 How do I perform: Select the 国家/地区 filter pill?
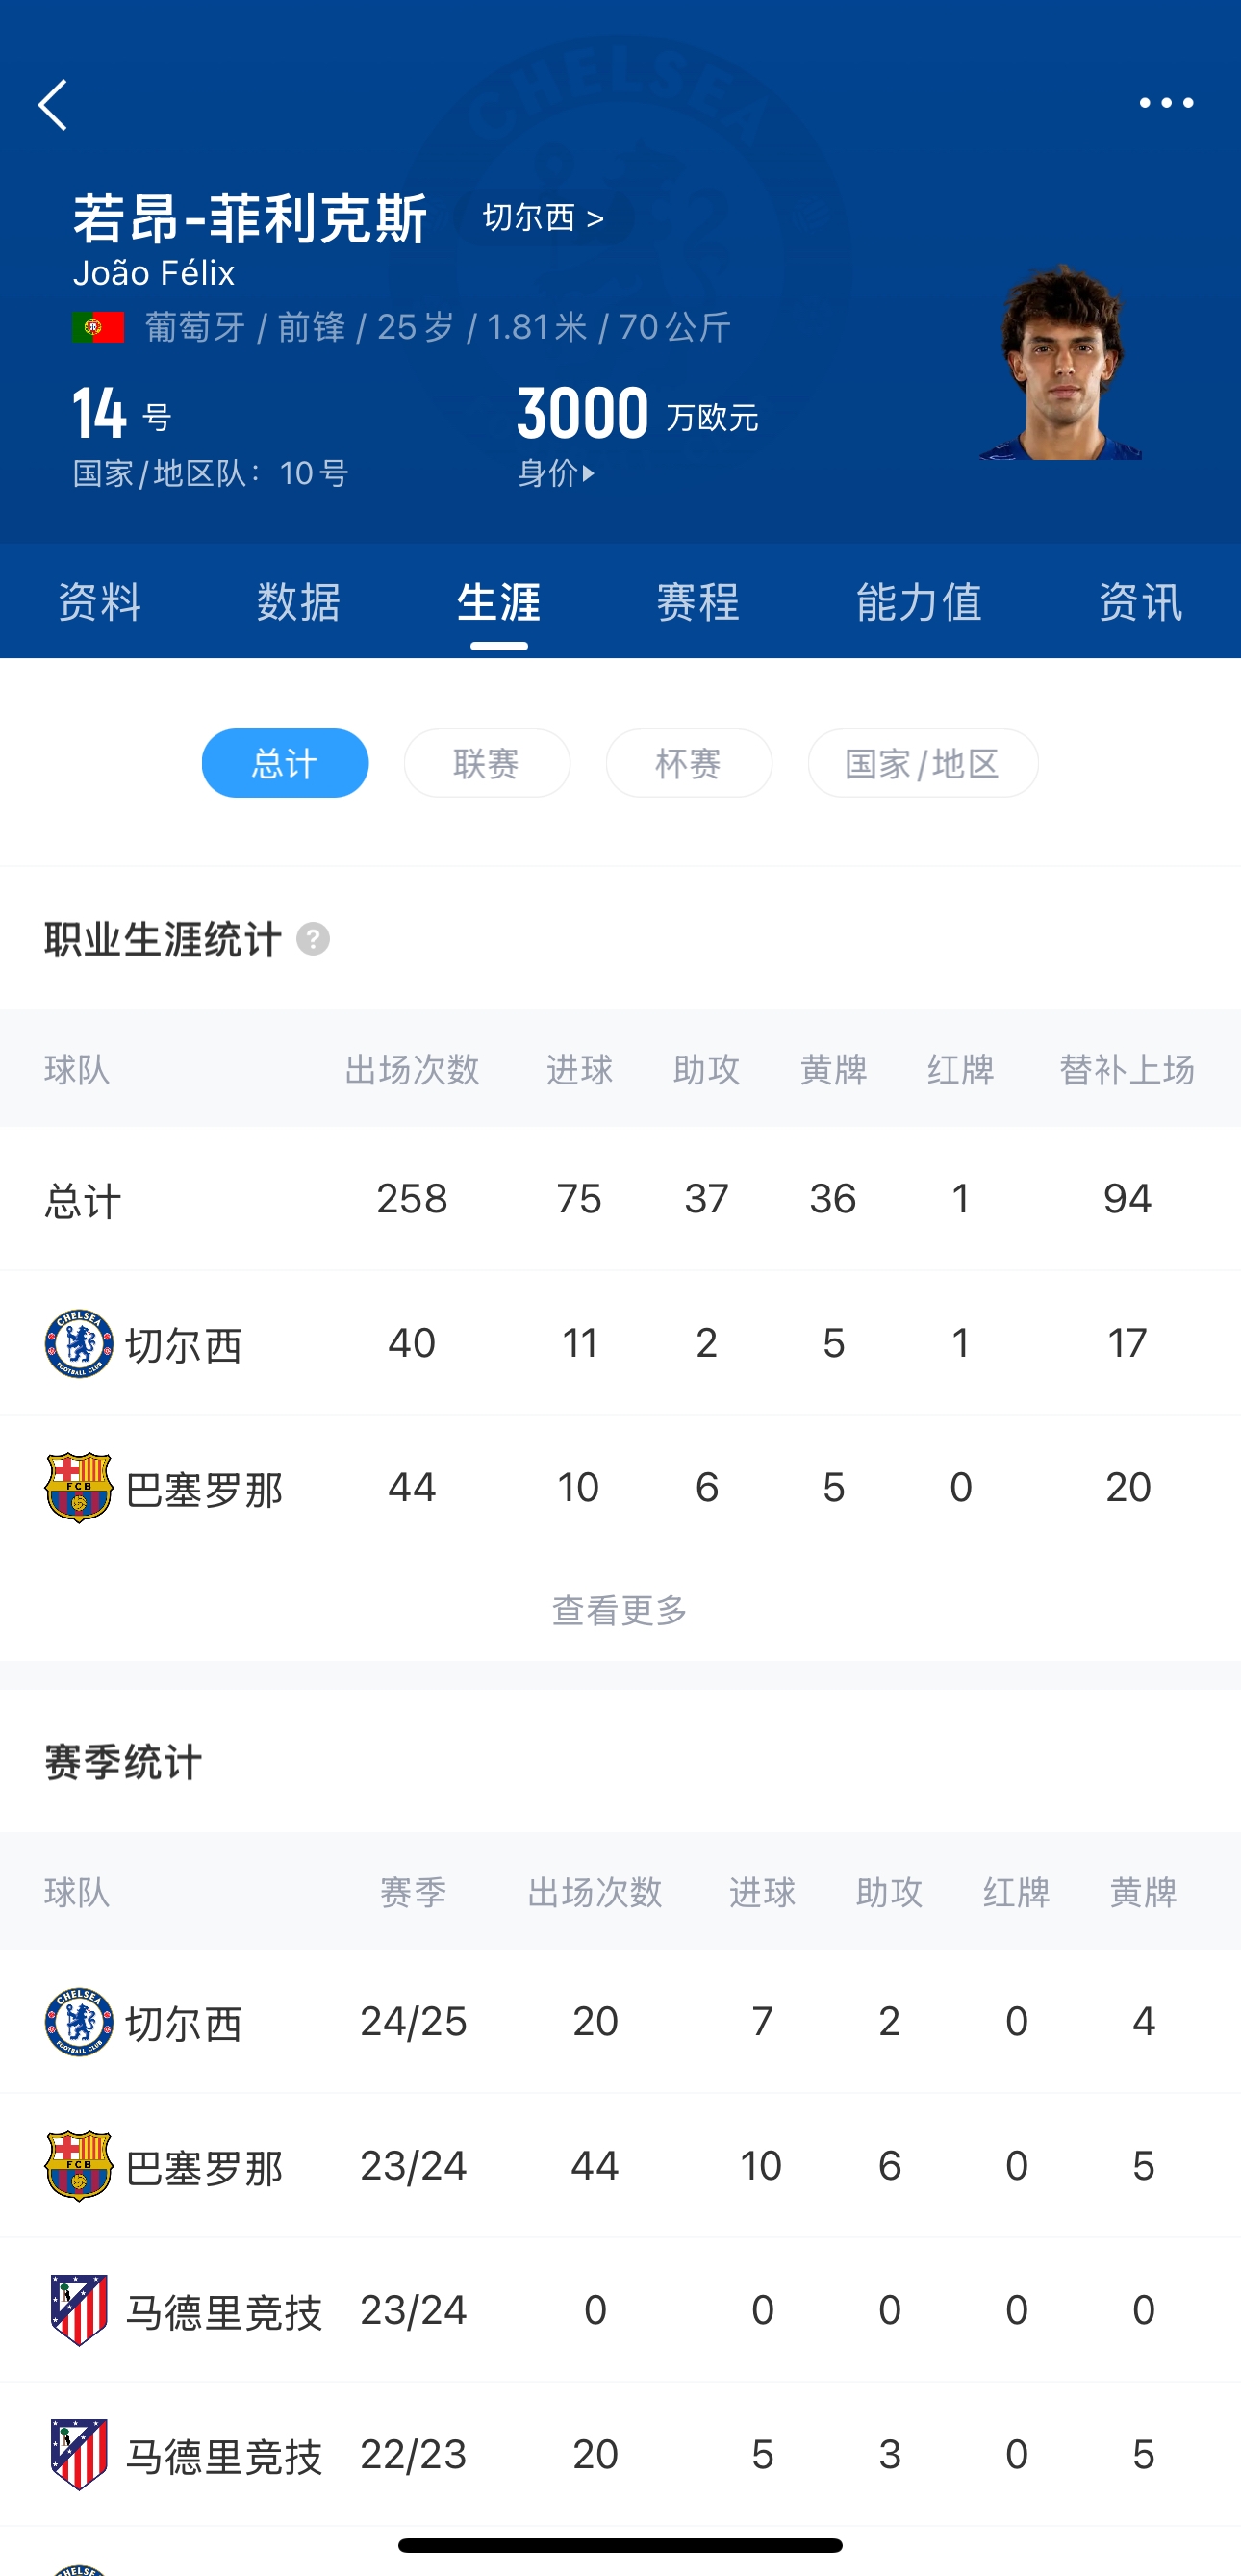point(922,763)
